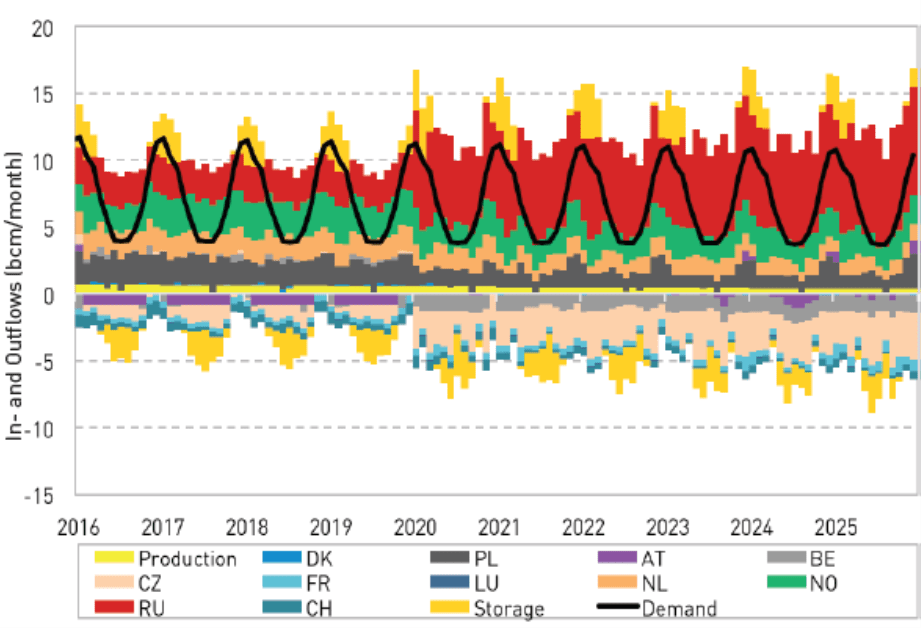The image size is (921, 628).
Task: Click the "2016" x-axis year label
Action: [x=78, y=527]
